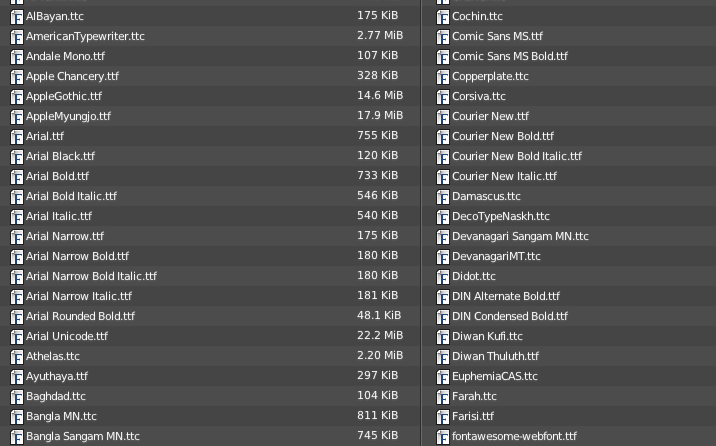716x446 pixels.
Task: Select Comic Sans MS Bold.ttf
Action: click(x=510, y=57)
